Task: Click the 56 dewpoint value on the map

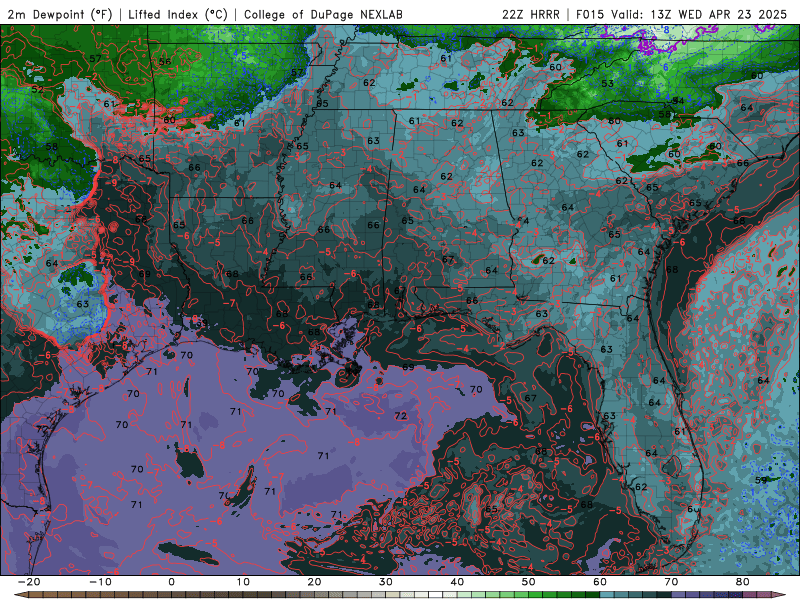Action: point(165,62)
